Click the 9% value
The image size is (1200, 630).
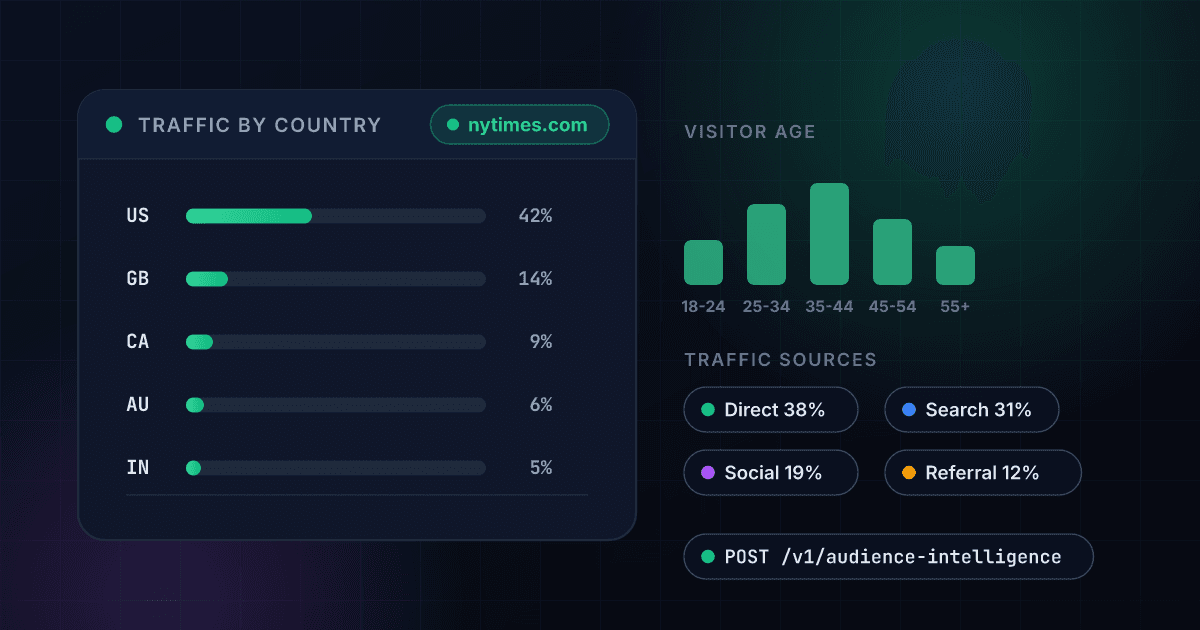point(541,342)
